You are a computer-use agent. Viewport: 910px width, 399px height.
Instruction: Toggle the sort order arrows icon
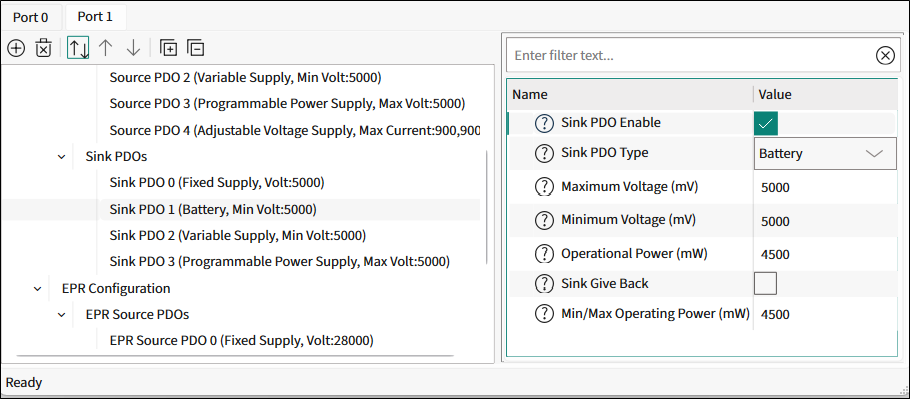point(78,48)
